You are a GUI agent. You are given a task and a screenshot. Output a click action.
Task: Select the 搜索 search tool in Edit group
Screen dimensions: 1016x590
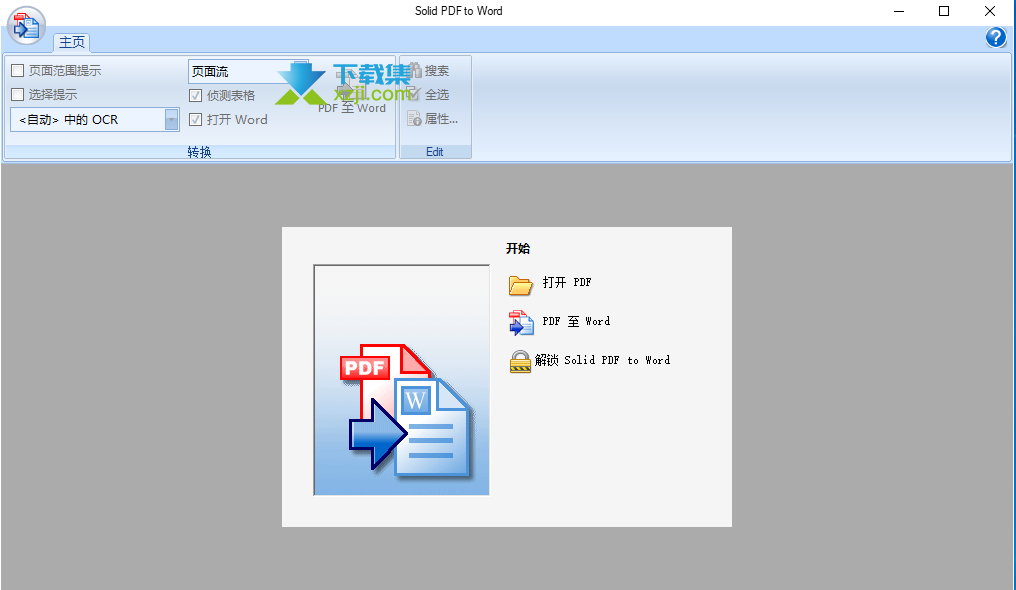point(428,71)
